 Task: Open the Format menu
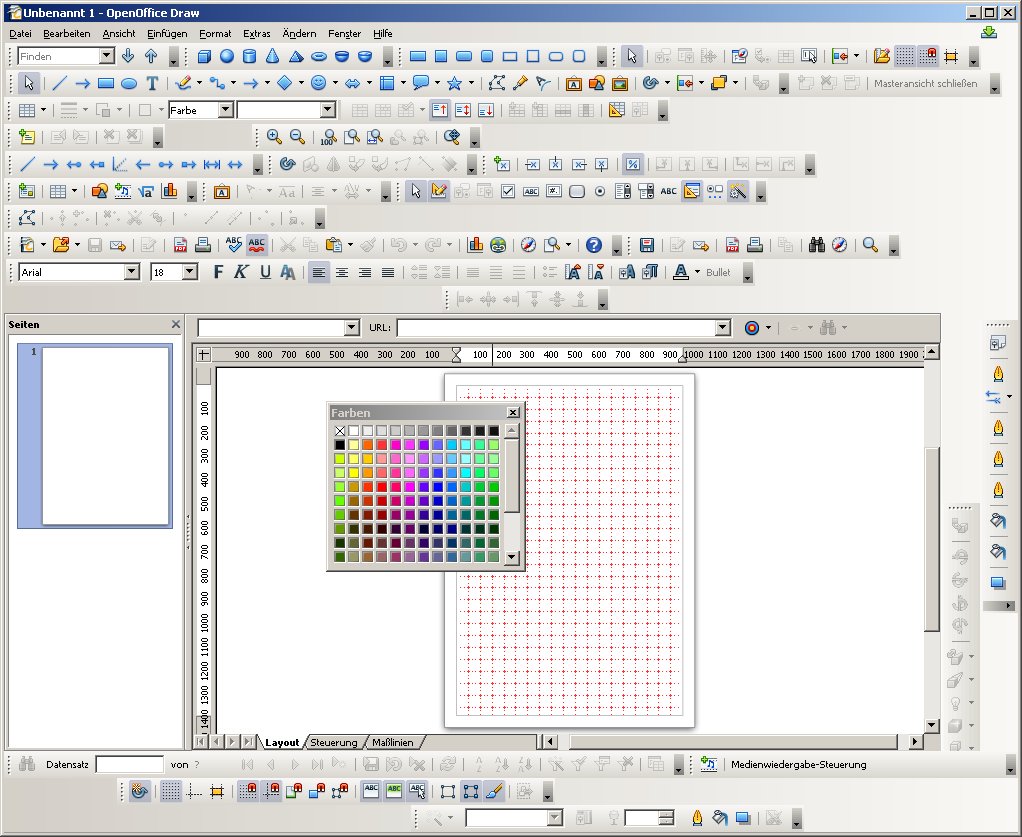tap(215, 33)
